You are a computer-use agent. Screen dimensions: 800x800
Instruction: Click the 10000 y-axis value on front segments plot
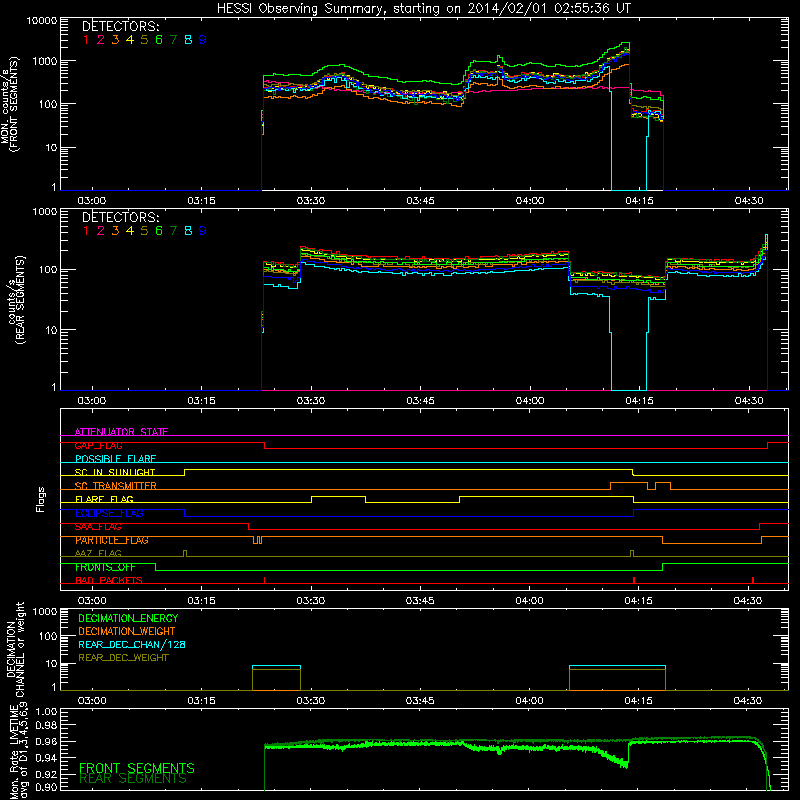tap(42, 21)
